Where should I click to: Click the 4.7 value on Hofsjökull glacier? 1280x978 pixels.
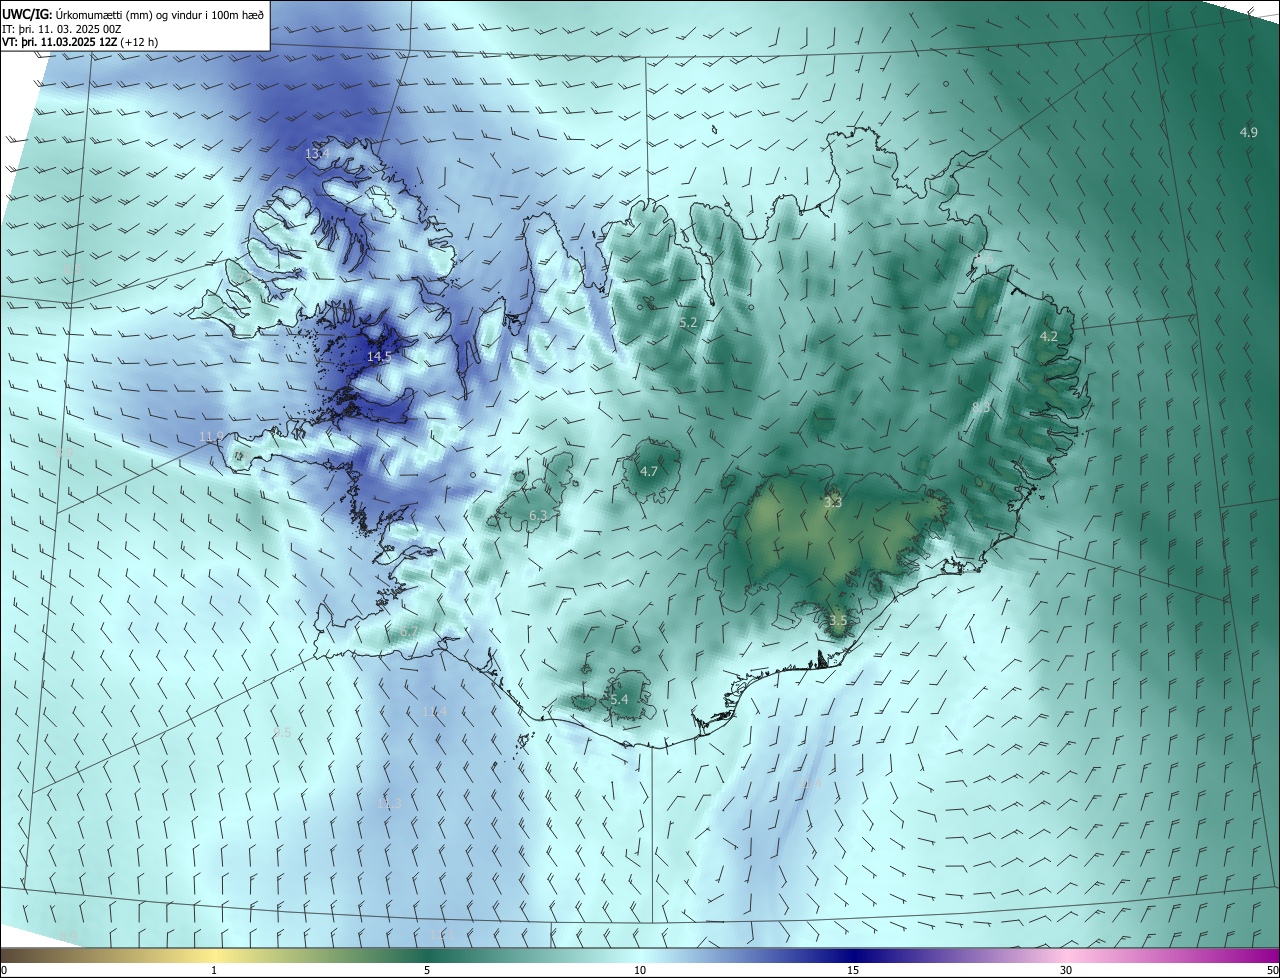pos(649,471)
